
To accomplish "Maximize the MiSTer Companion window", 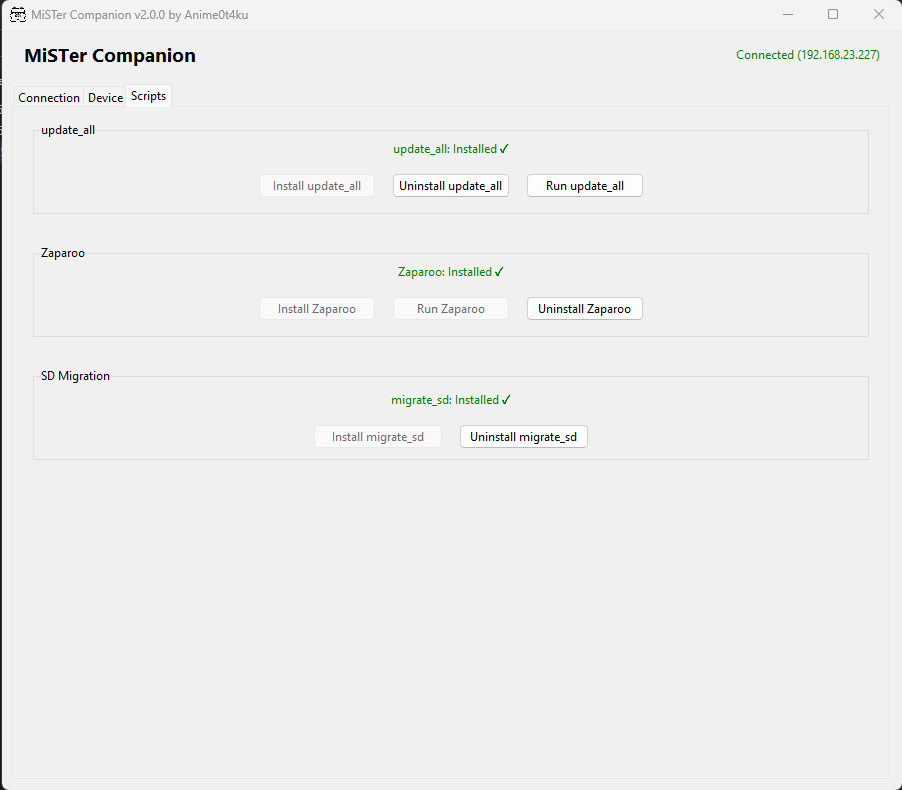I will tap(833, 14).
